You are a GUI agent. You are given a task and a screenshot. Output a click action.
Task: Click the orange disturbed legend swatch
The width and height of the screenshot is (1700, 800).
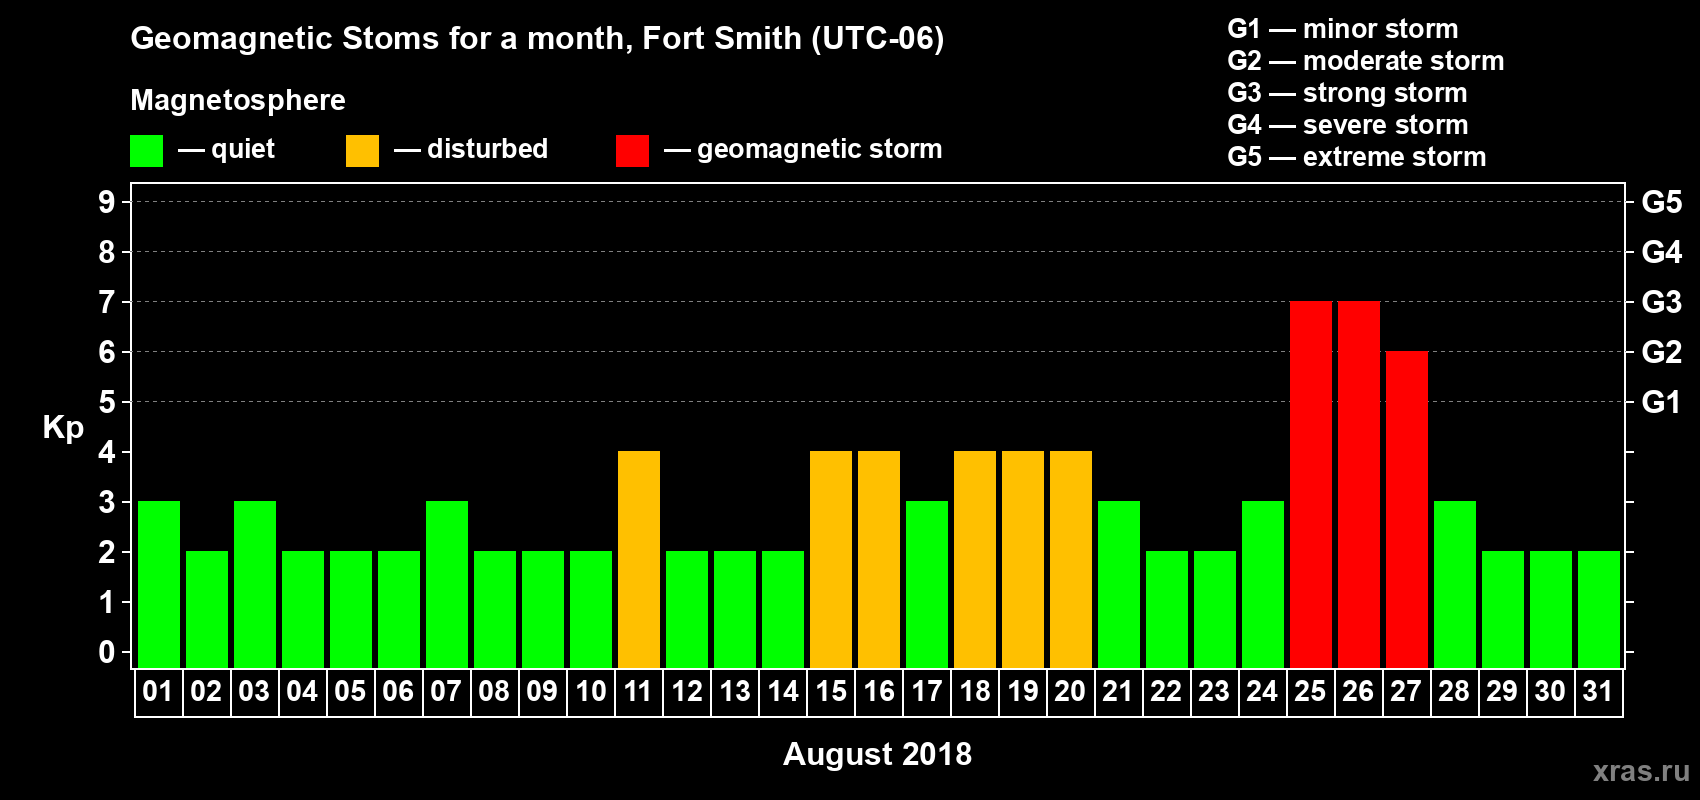point(362,151)
